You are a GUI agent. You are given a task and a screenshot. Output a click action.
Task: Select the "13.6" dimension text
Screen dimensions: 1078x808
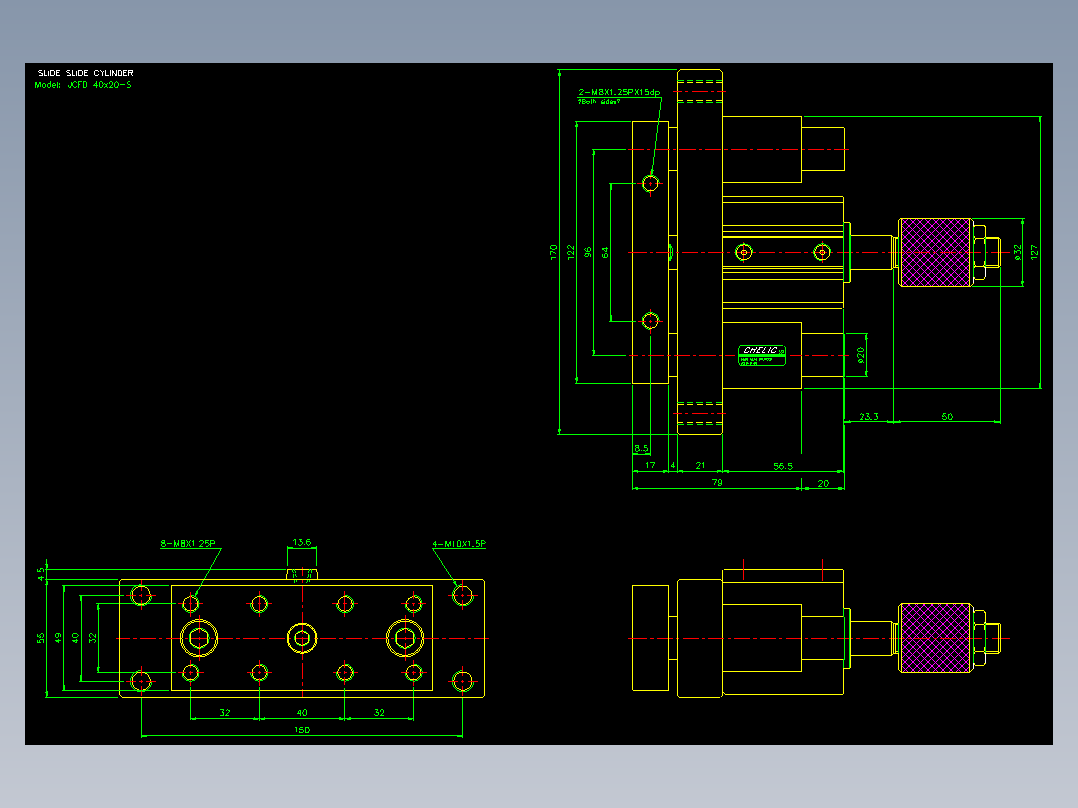(302, 542)
